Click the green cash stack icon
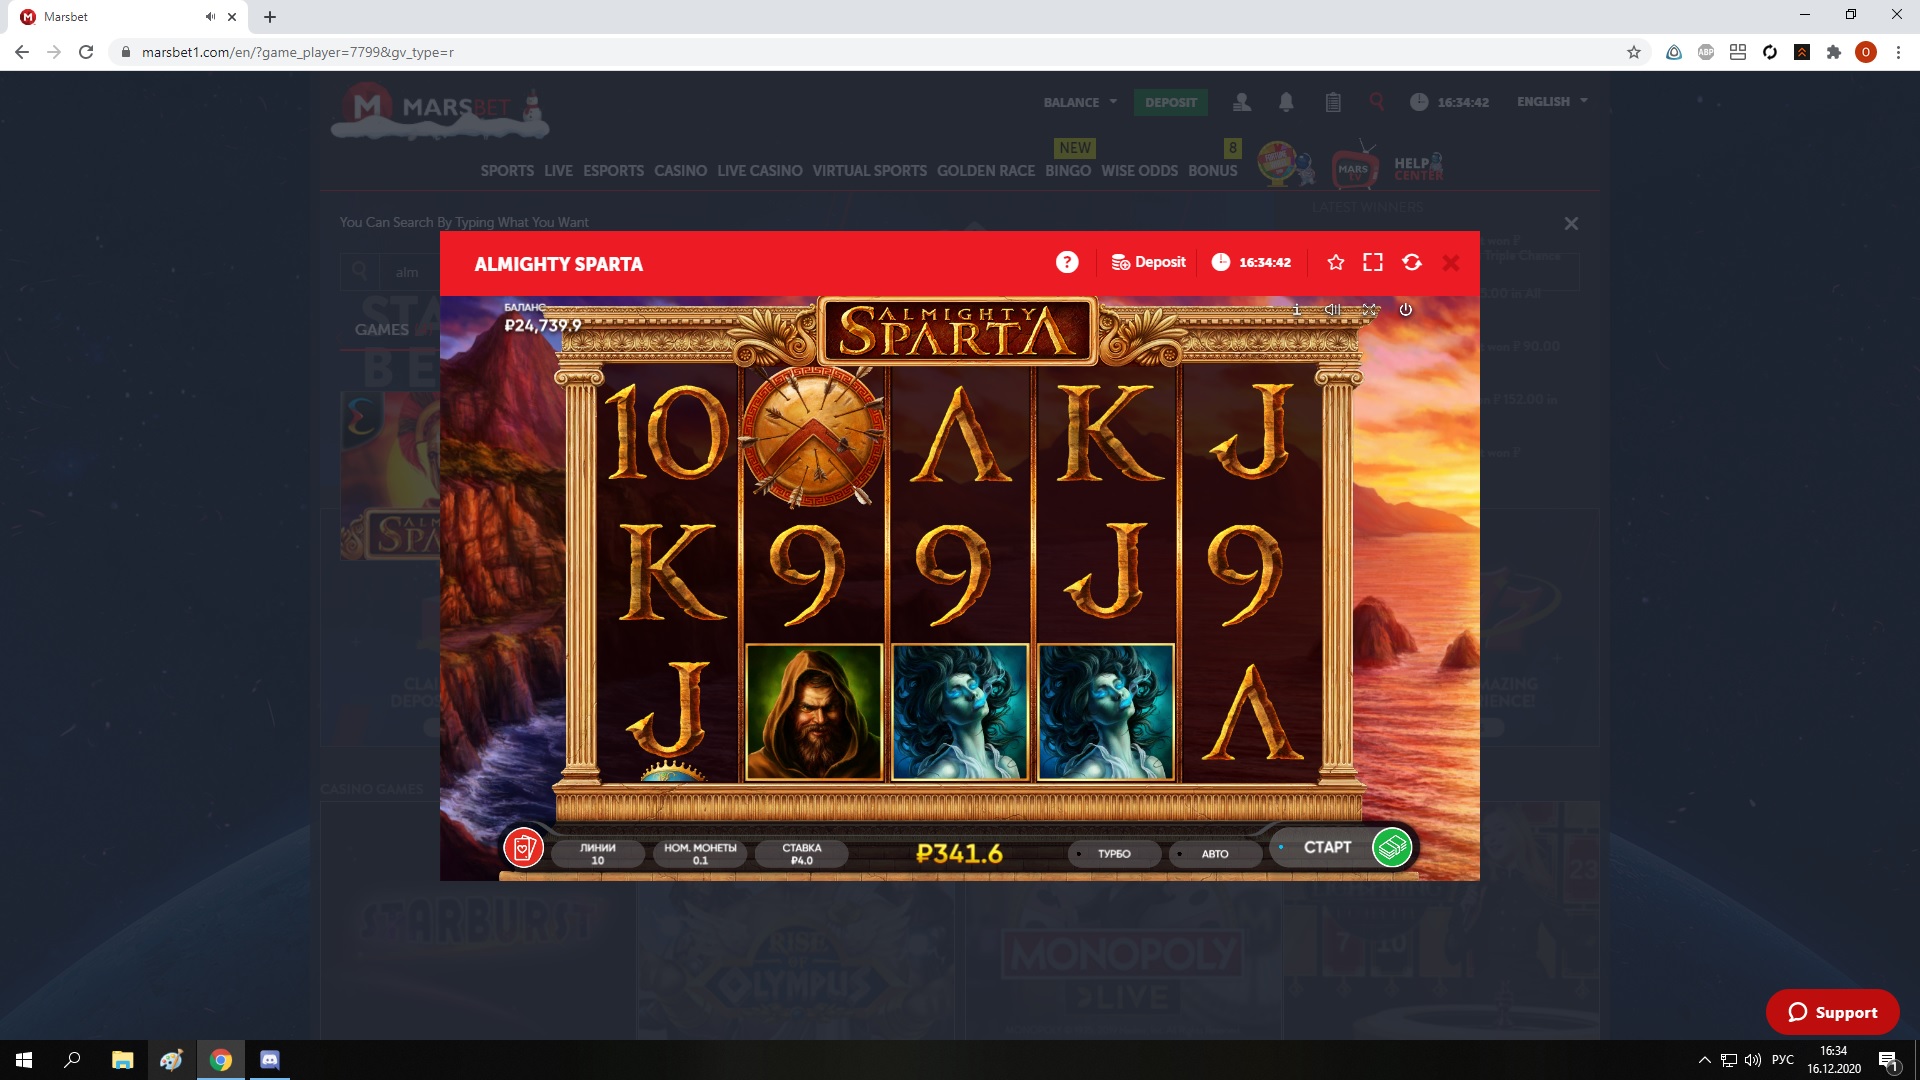 coord(1392,848)
